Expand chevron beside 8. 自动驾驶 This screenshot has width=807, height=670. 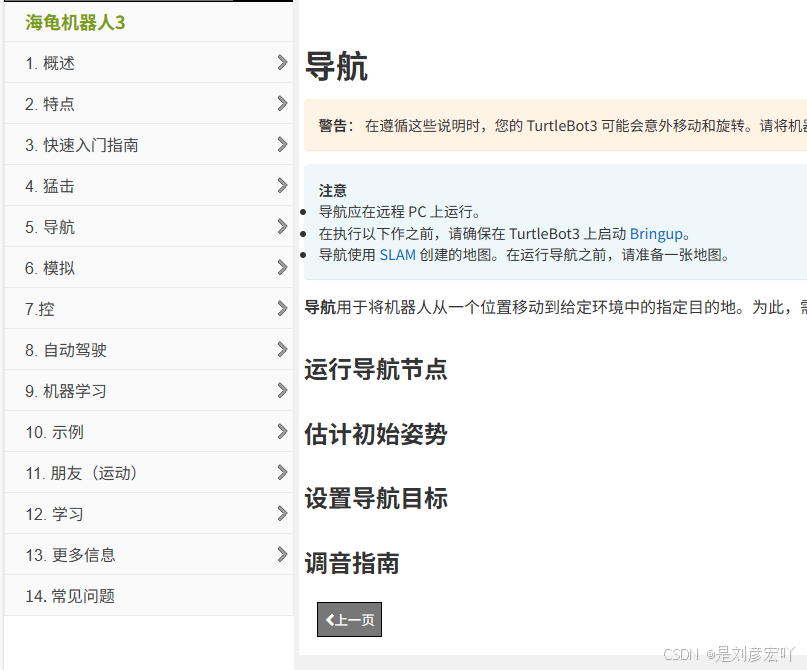coord(282,349)
